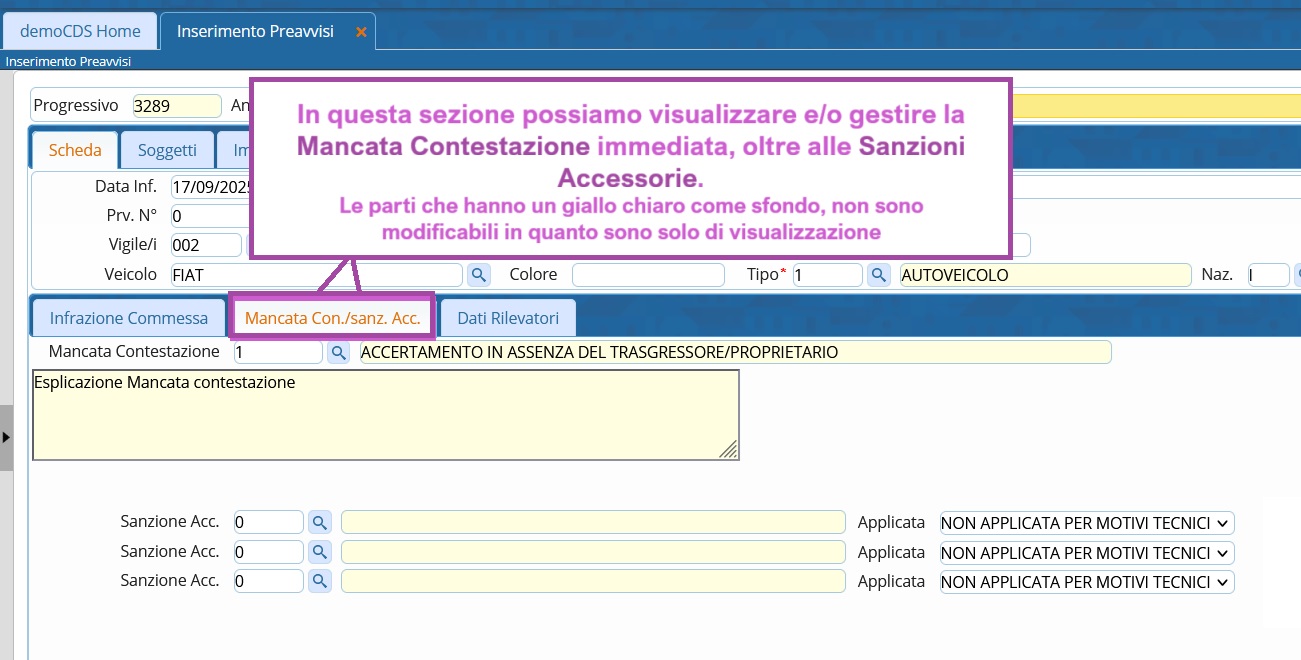Open the Dati Rilevatori tab
This screenshot has height=660, width=1301.
tap(507, 318)
